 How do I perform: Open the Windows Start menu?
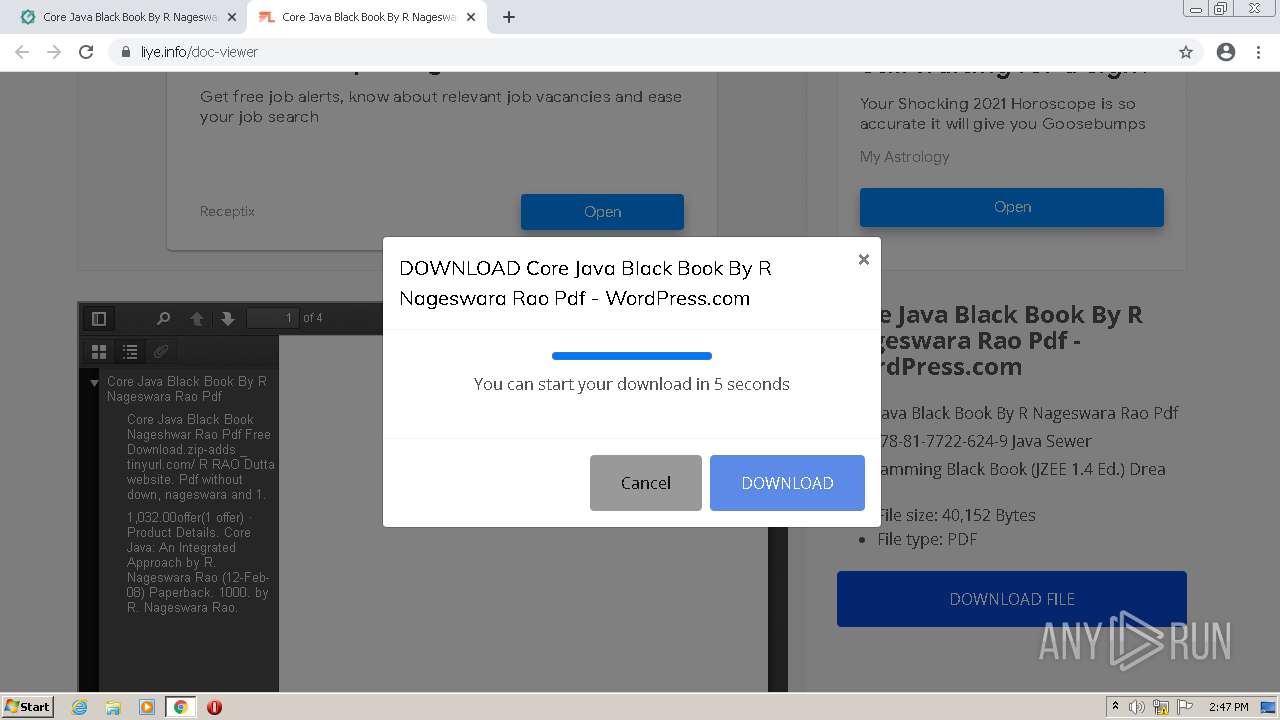(28, 707)
